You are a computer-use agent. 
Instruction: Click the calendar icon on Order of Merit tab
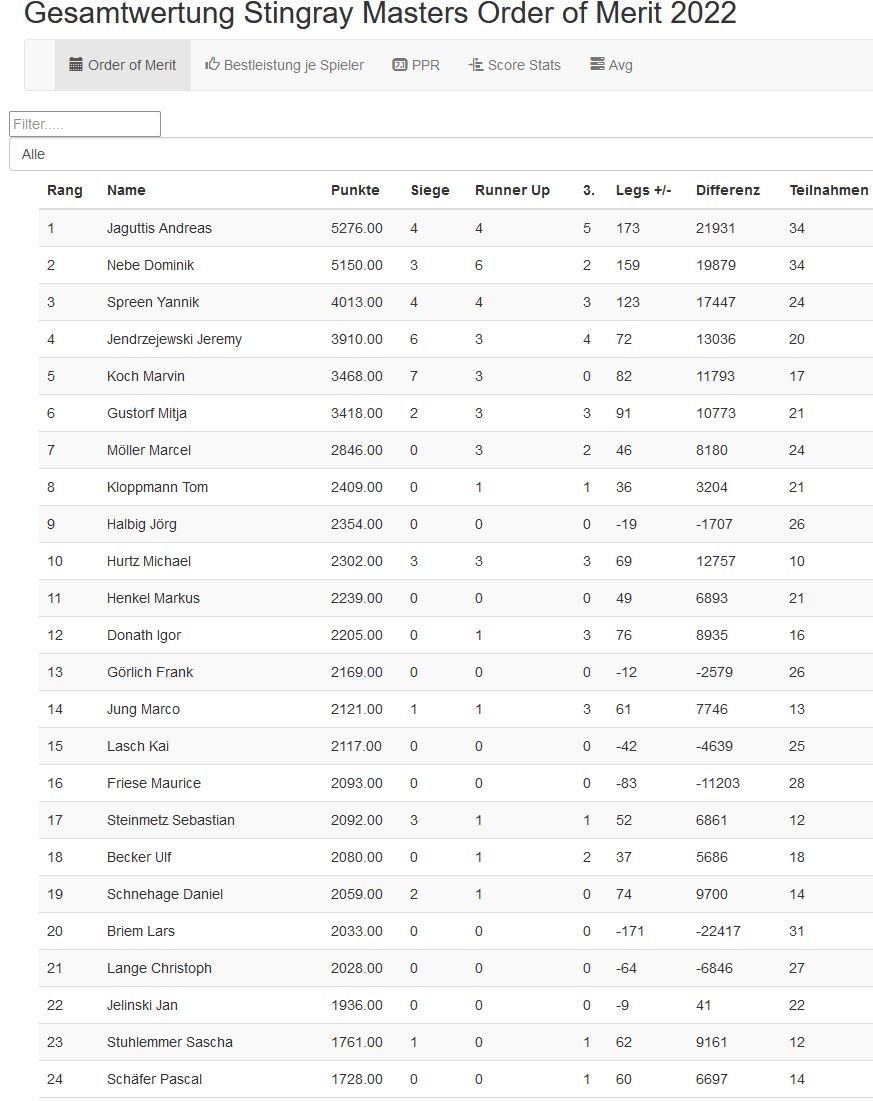[76, 65]
